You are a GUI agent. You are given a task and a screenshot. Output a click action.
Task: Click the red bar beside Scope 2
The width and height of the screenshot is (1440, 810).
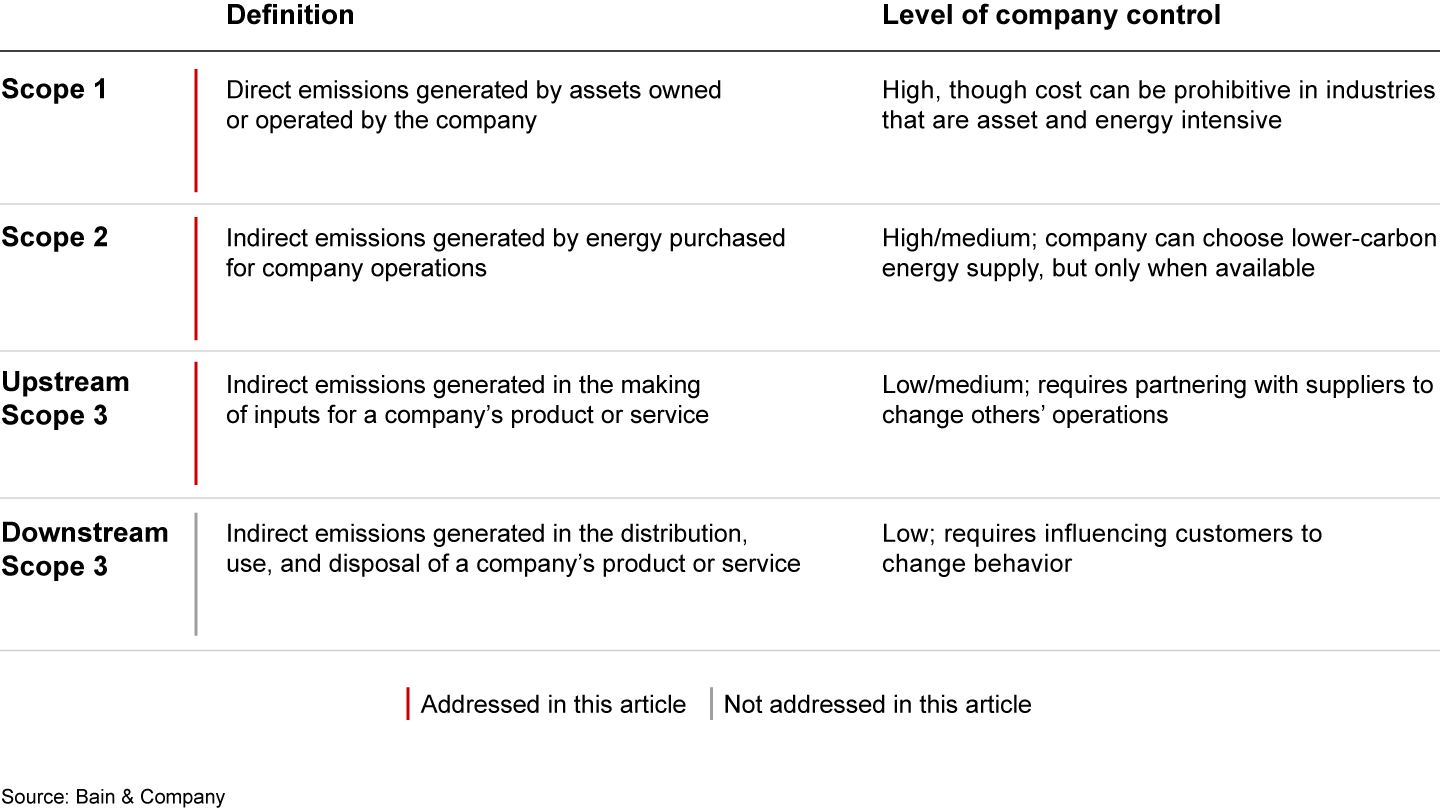[x=196, y=278]
